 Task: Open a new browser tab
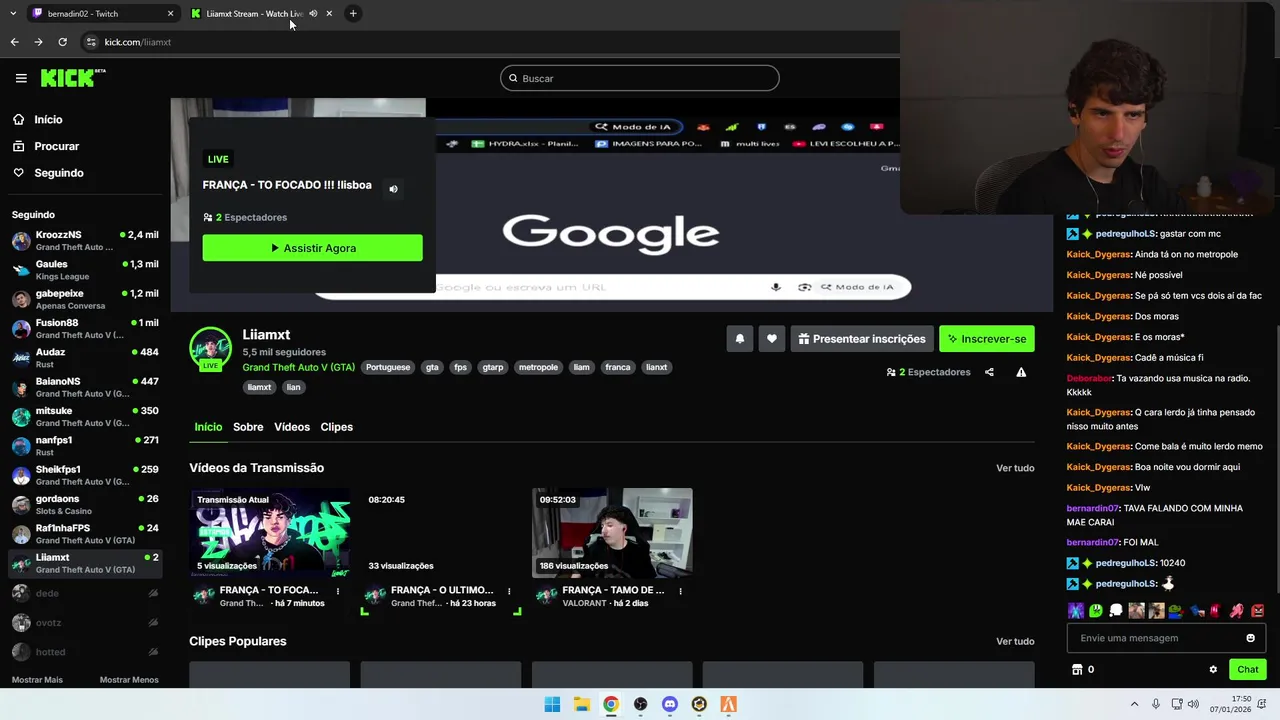pos(353,13)
